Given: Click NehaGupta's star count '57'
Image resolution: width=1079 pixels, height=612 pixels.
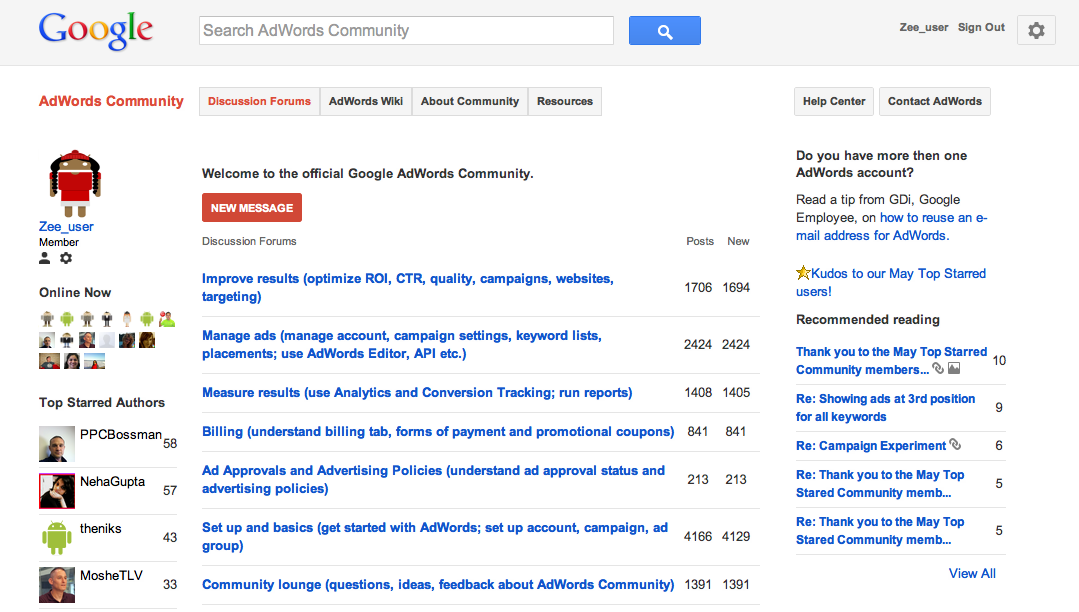Looking at the screenshot, I should [170, 490].
